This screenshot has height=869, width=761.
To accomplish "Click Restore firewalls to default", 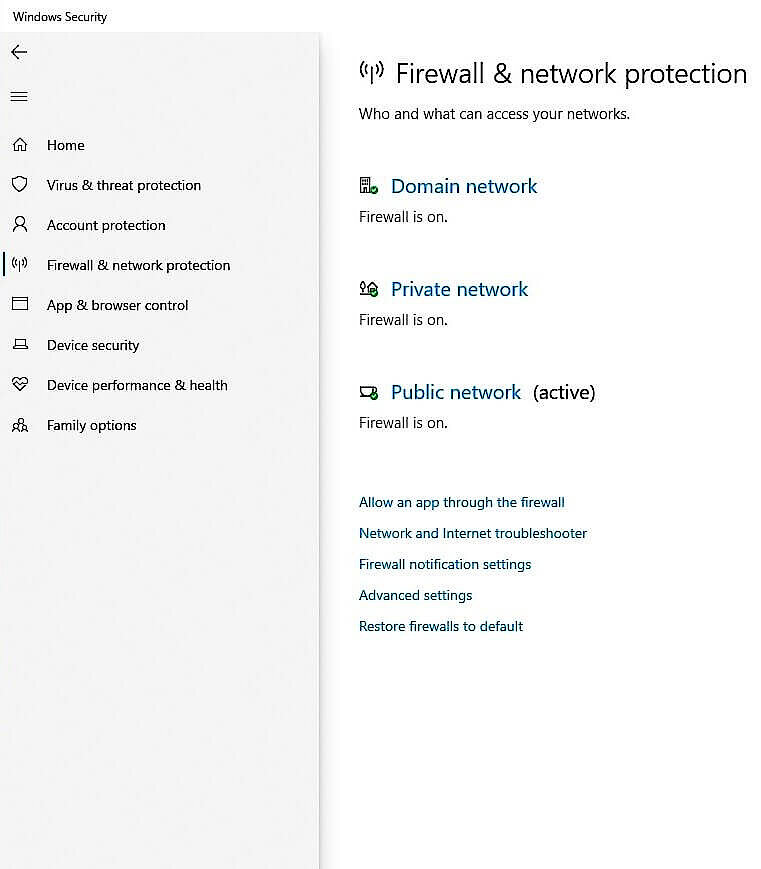I will click(x=441, y=626).
